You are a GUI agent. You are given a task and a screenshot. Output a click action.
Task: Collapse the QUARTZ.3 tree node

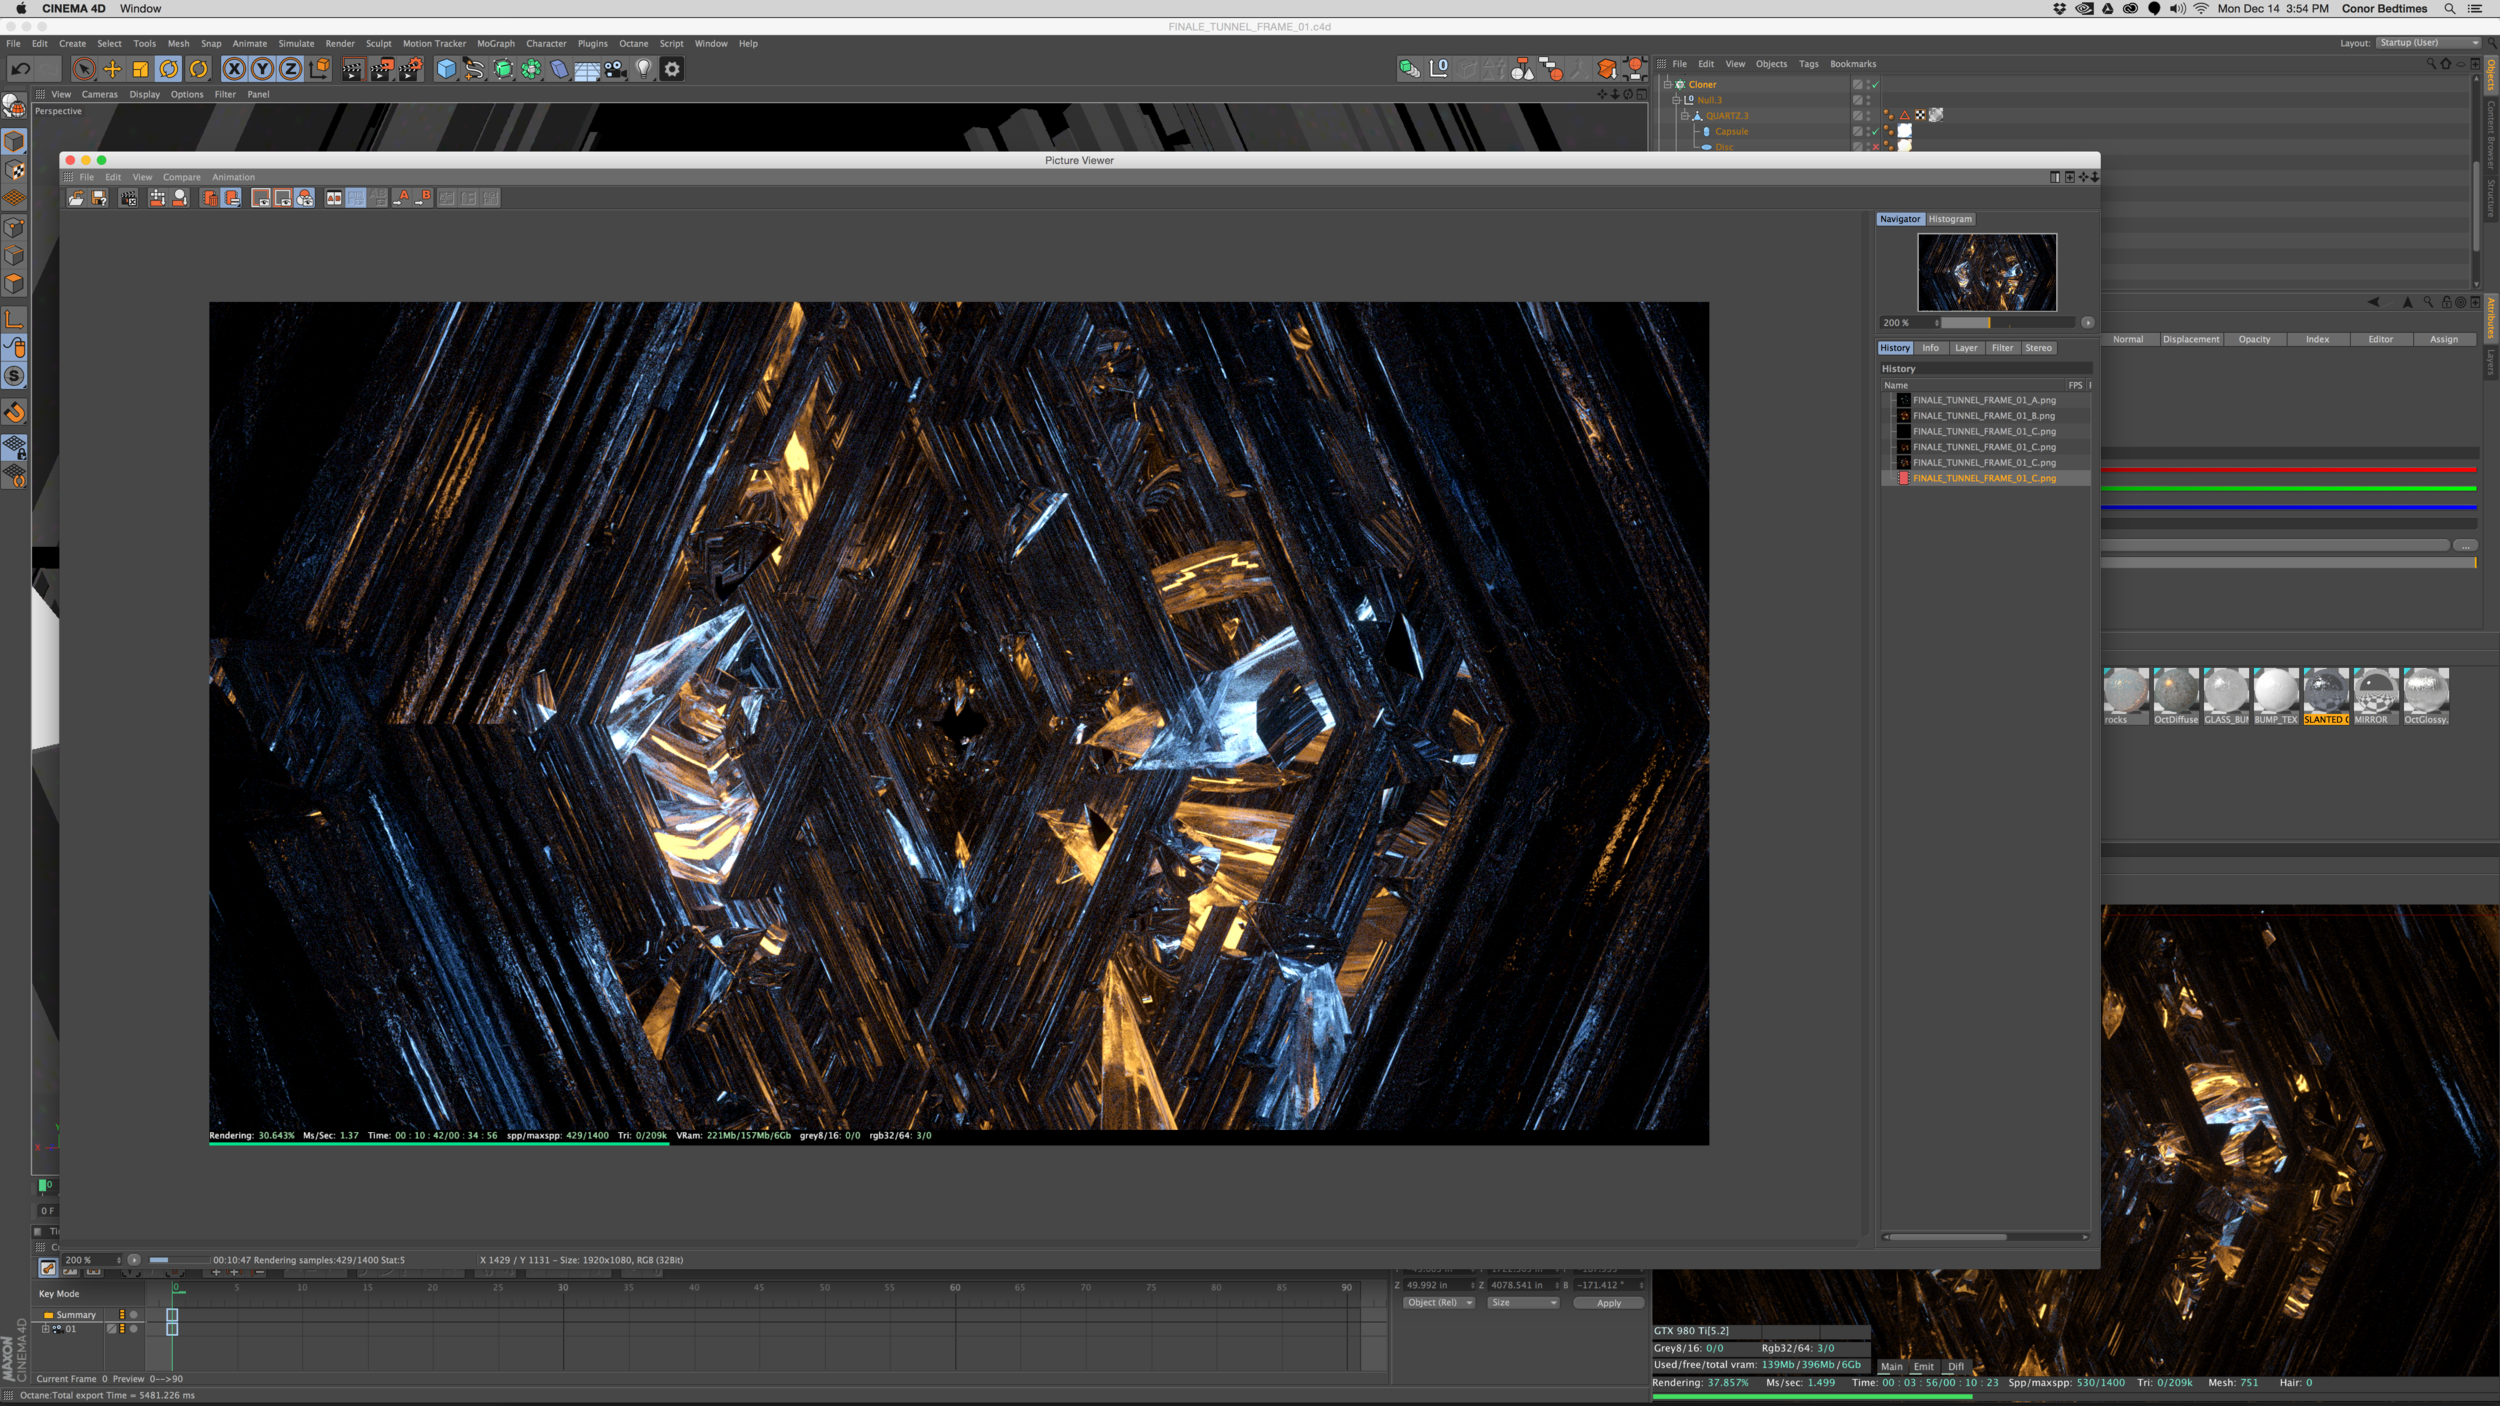(x=1684, y=116)
